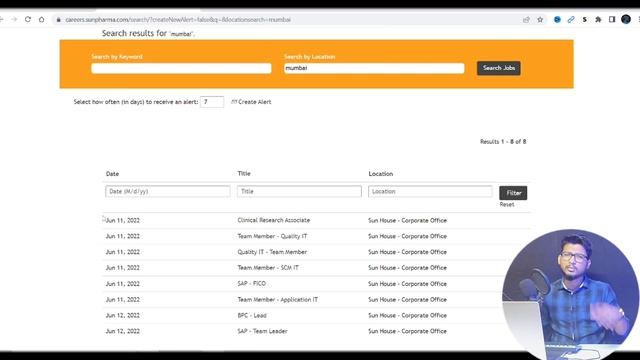Click the Title filter input

[299, 191]
